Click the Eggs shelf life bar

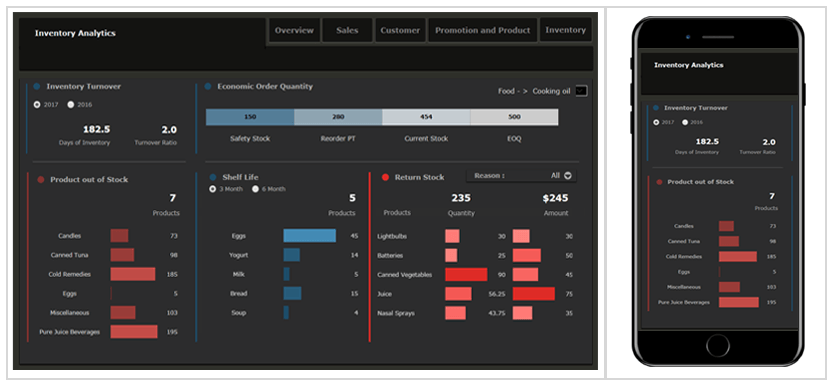point(310,236)
